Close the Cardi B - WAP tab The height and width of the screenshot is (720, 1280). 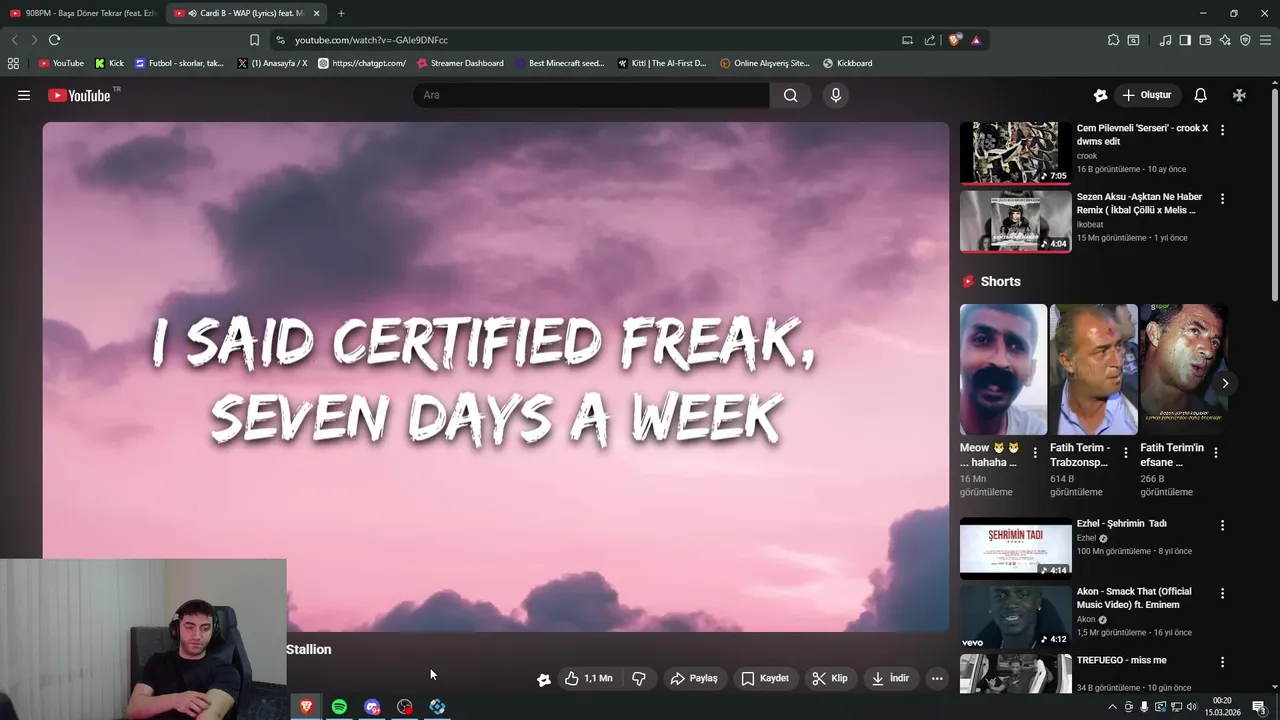click(x=317, y=13)
